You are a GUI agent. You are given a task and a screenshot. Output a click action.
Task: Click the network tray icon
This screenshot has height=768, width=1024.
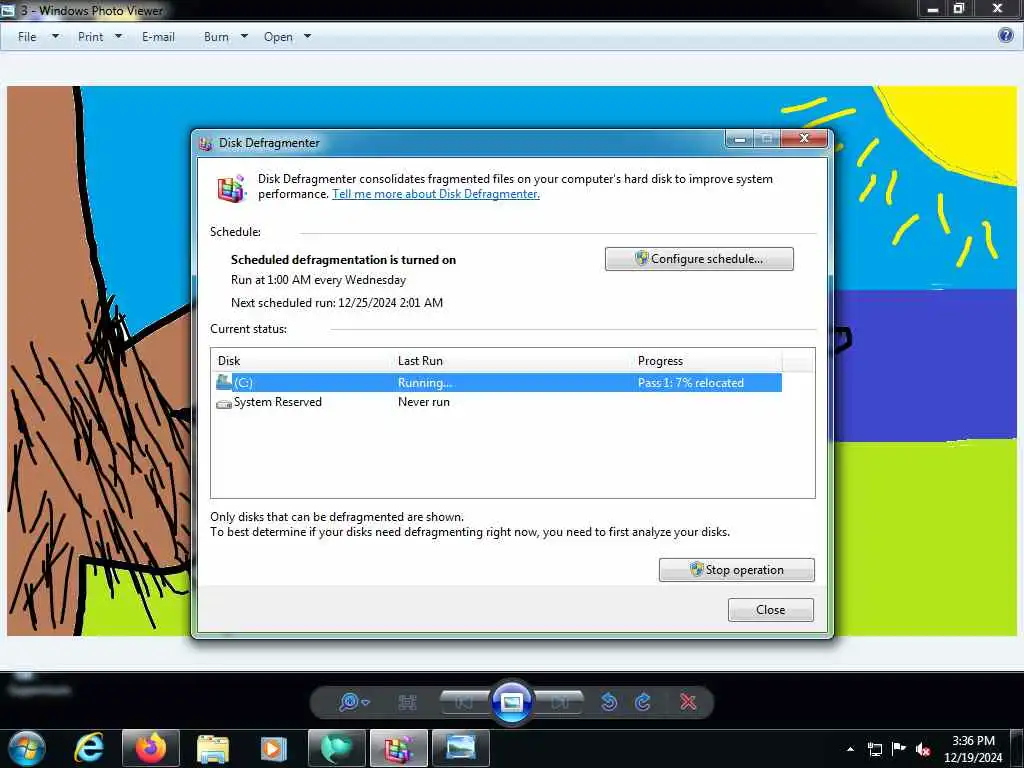coord(874,749)
